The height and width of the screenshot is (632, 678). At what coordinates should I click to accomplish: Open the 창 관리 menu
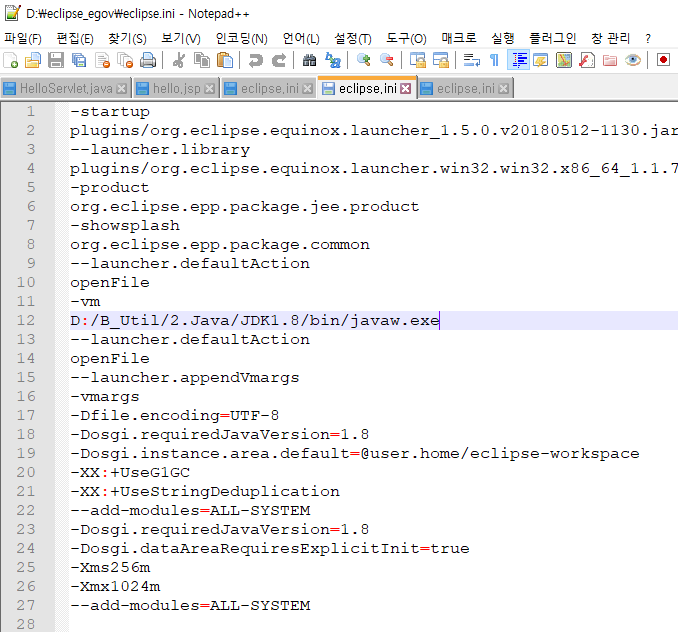611,38
